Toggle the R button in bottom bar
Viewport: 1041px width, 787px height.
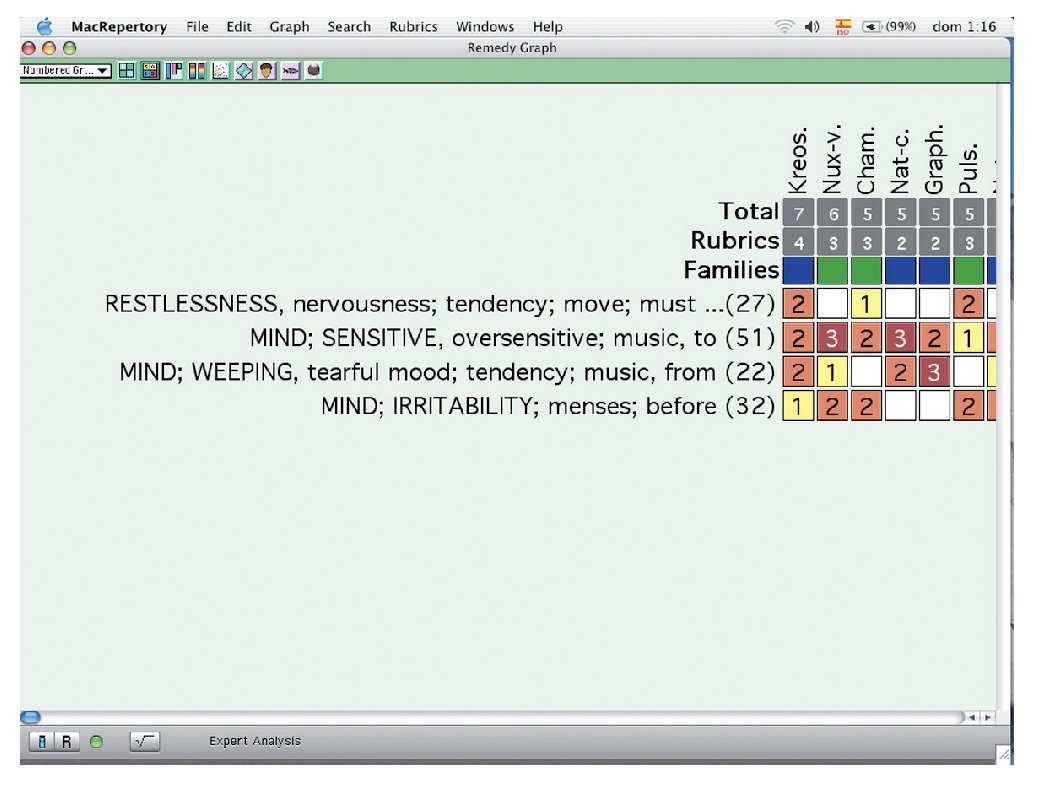(x=67, y=742)
